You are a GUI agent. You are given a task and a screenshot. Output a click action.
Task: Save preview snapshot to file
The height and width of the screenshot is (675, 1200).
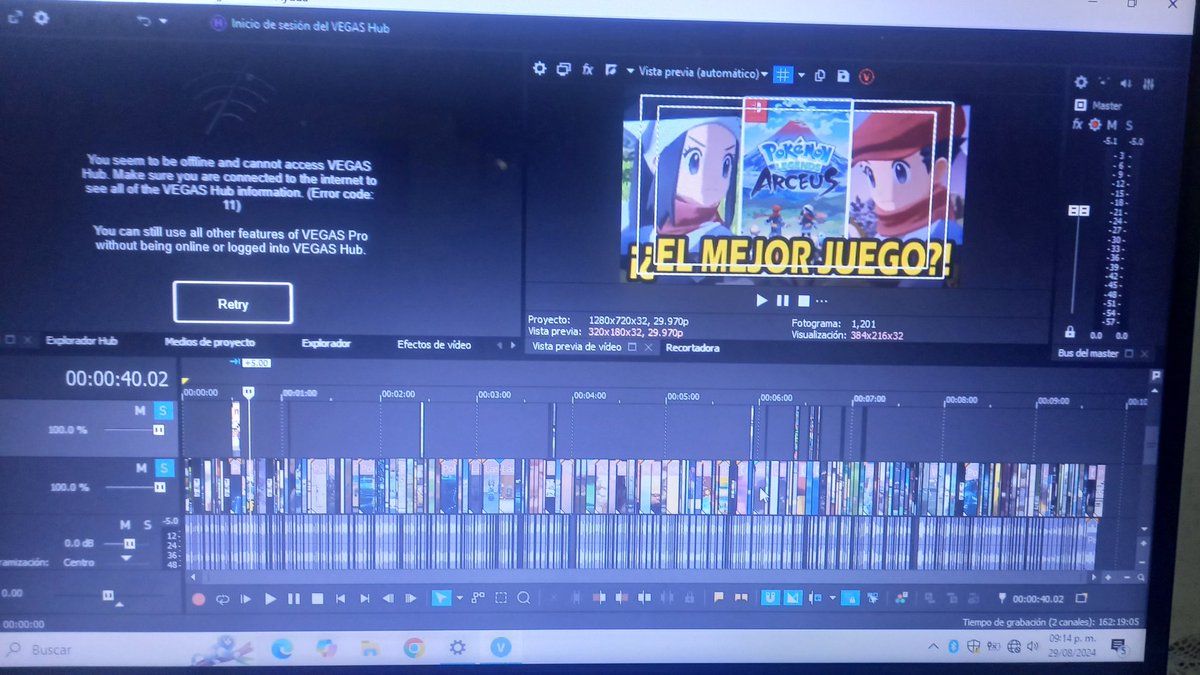coord(843,75)
